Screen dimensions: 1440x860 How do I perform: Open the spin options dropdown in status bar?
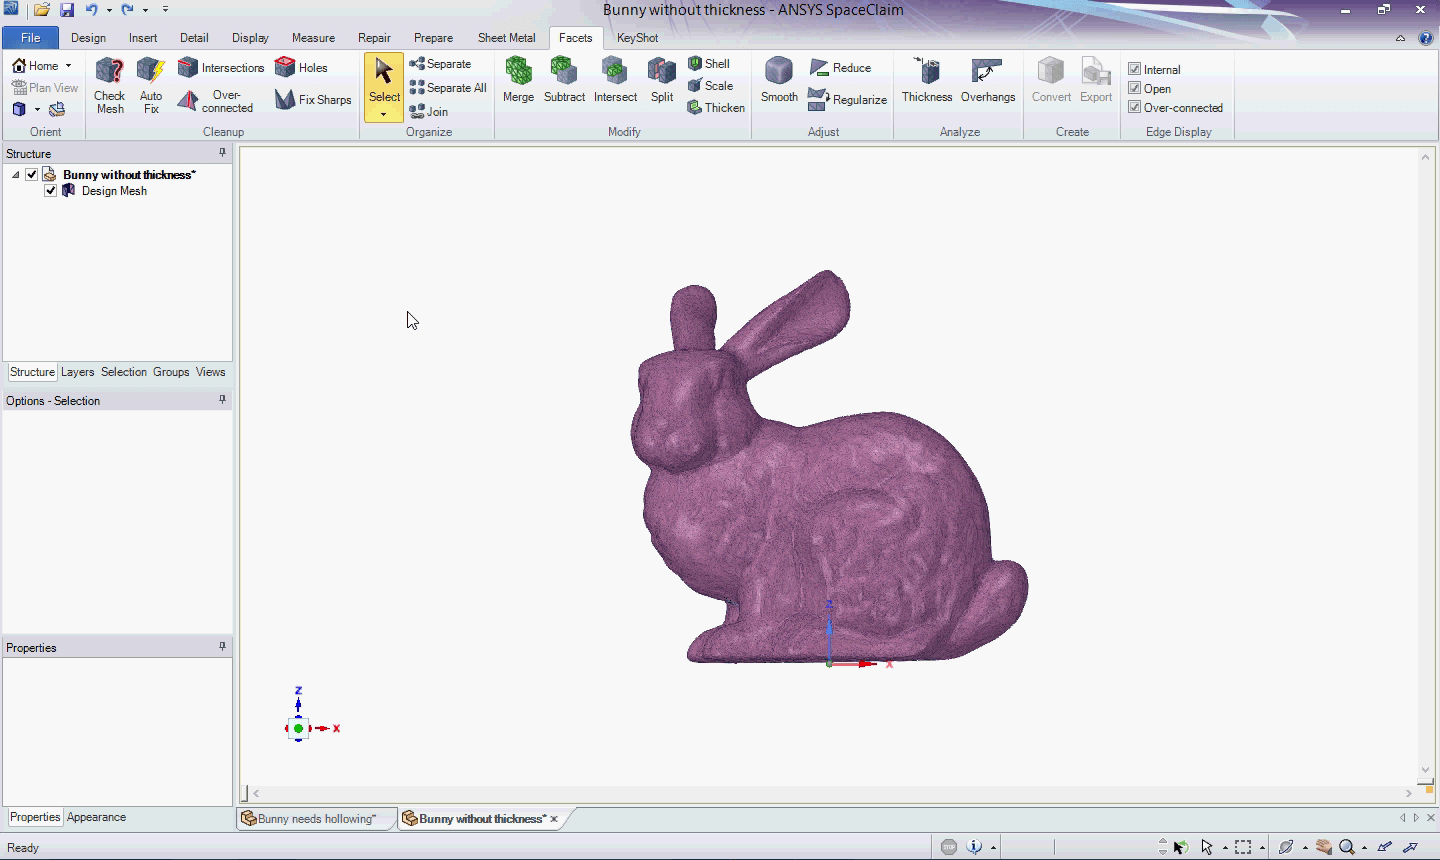[1304, 848]
